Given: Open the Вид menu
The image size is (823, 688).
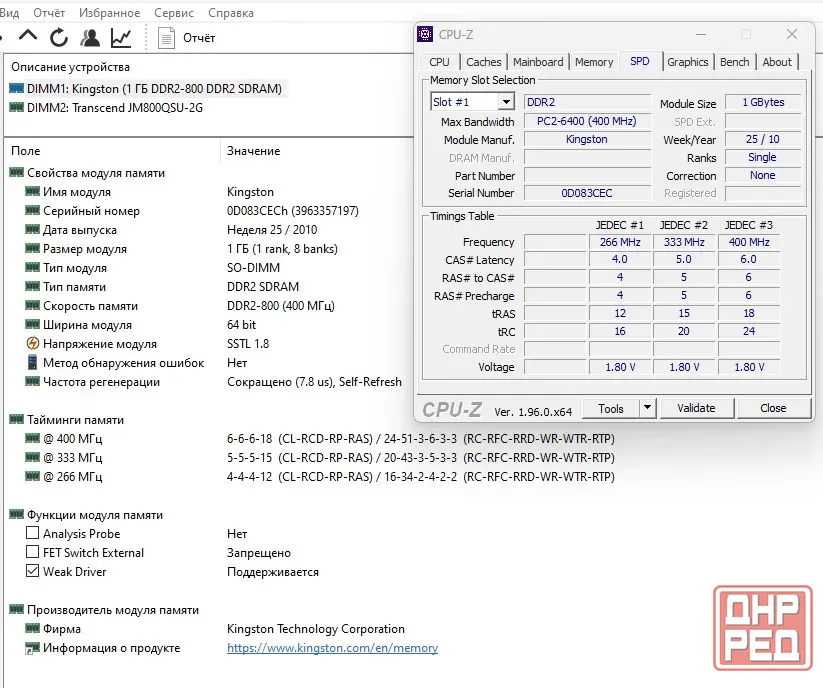Looking at the screenshot, I should point(9,13).
